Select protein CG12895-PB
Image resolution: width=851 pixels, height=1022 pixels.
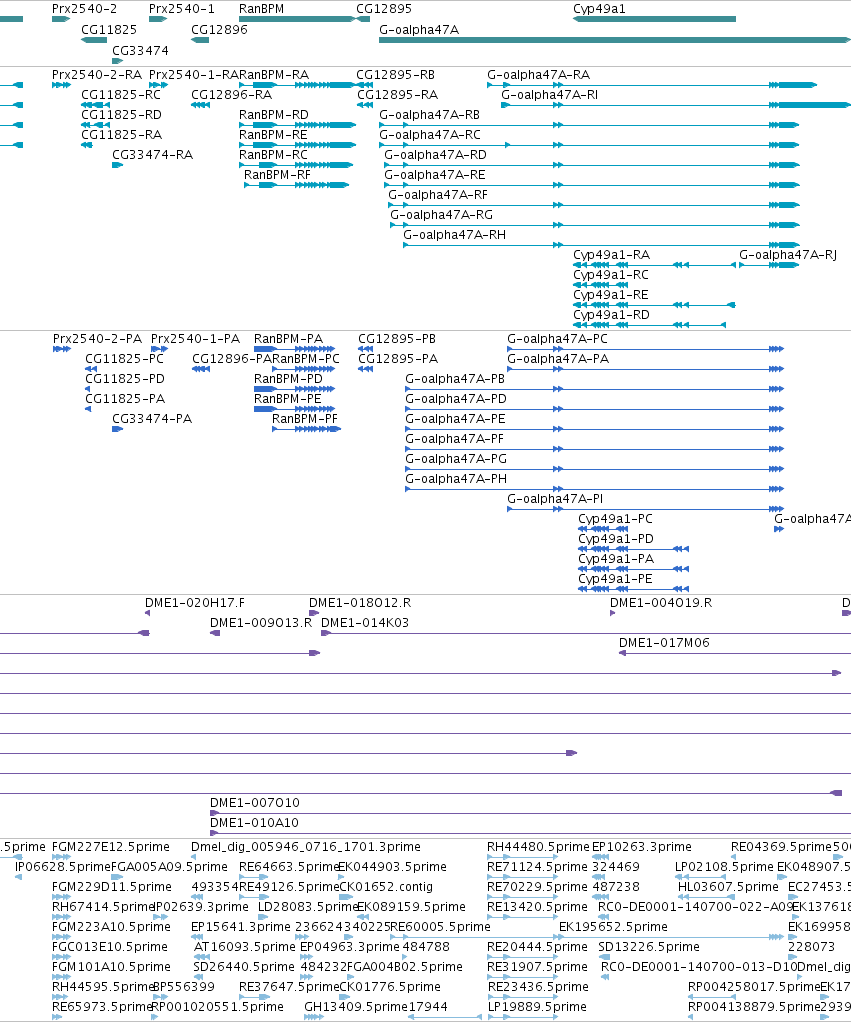tap(397, 339)
